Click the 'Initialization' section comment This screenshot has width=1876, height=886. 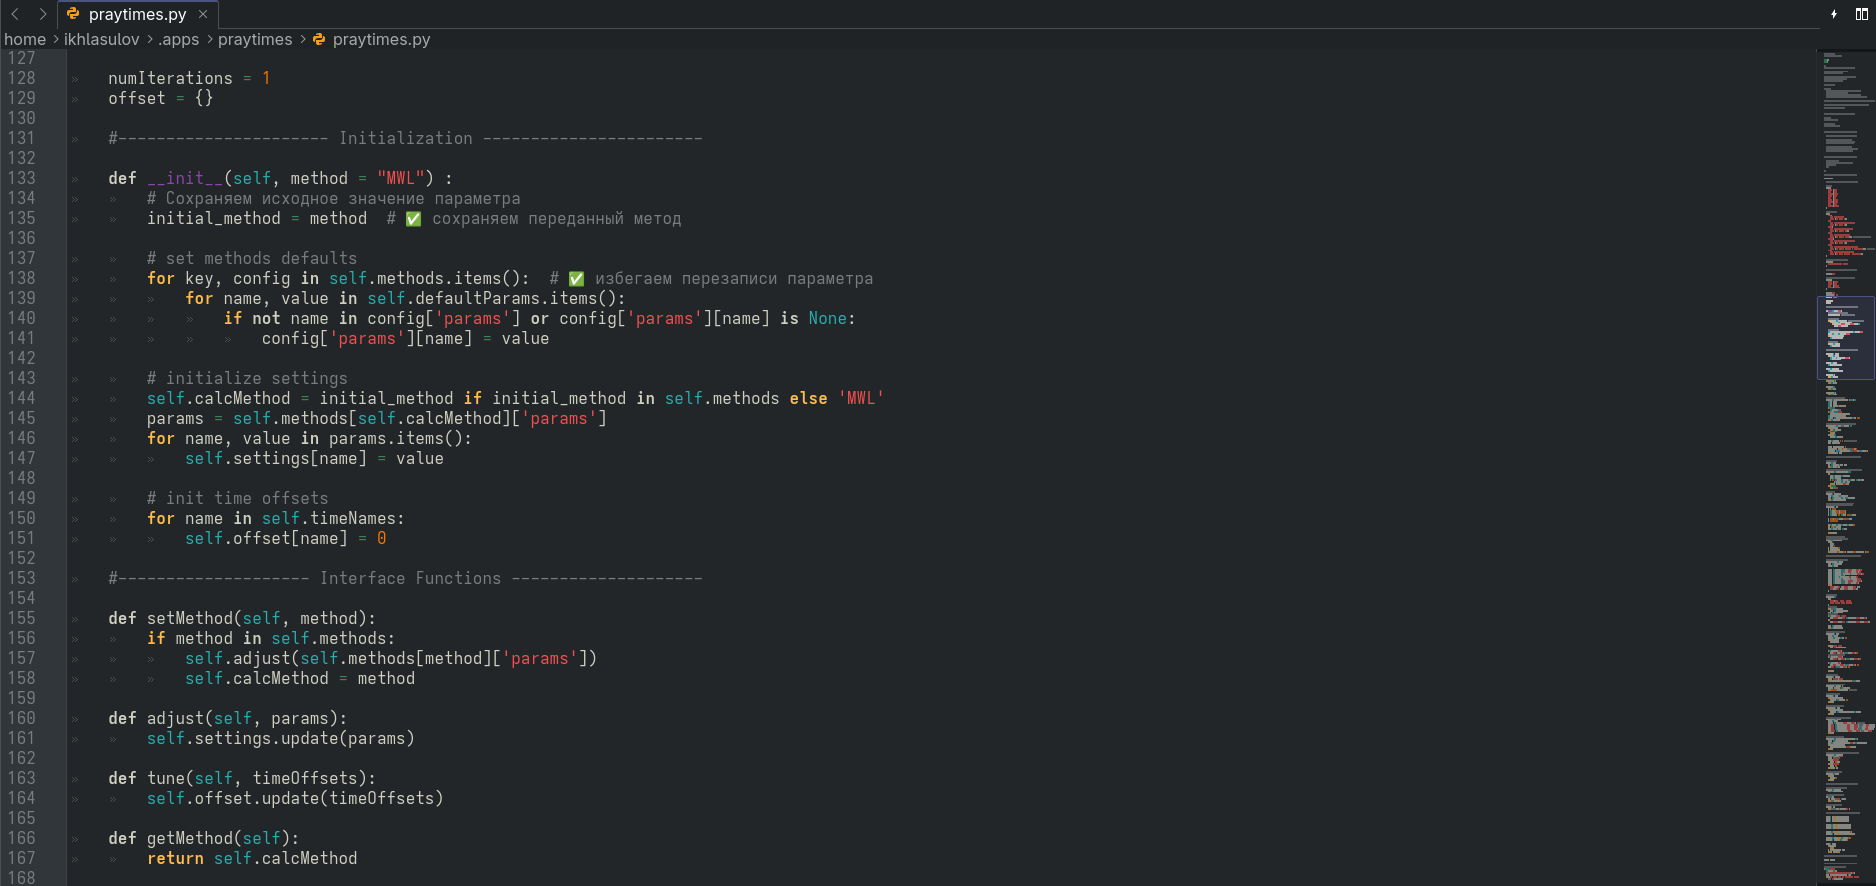point(405,138)
